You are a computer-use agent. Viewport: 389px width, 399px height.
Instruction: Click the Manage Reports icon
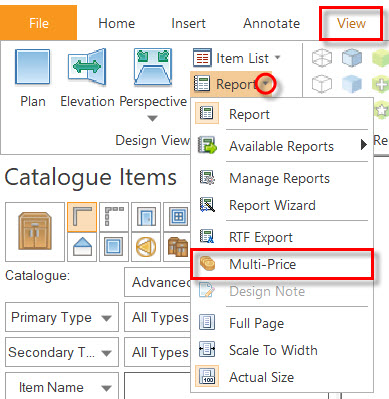207,178
